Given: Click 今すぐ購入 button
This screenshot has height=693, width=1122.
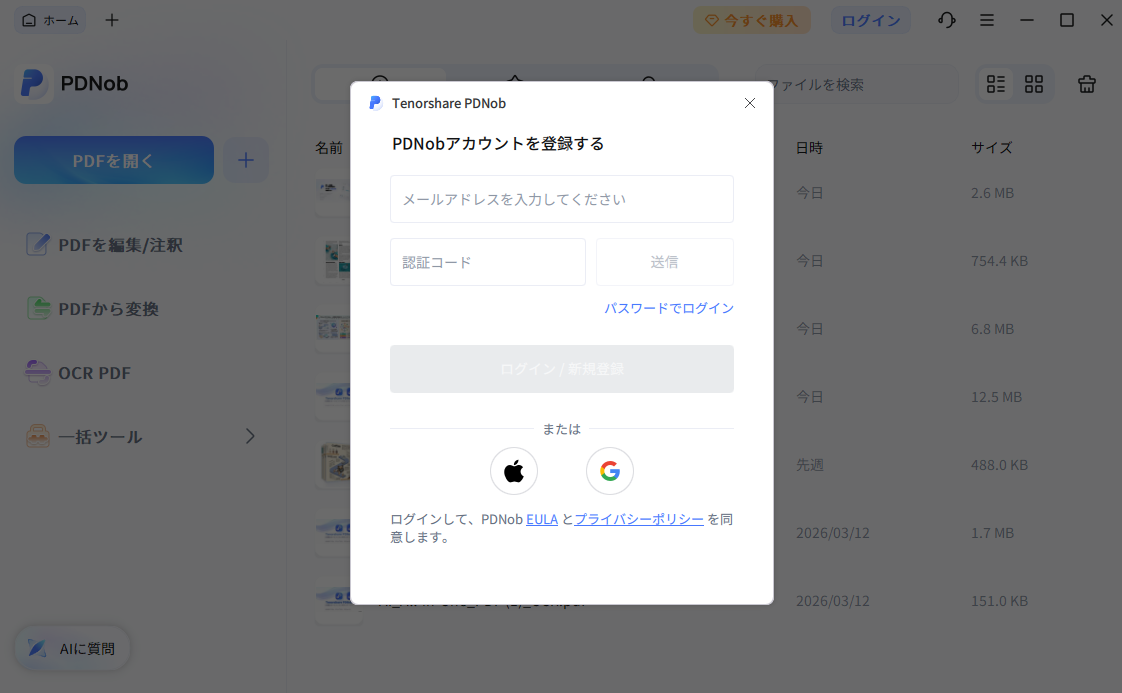Looking at the screenshot, I should 752,20.
